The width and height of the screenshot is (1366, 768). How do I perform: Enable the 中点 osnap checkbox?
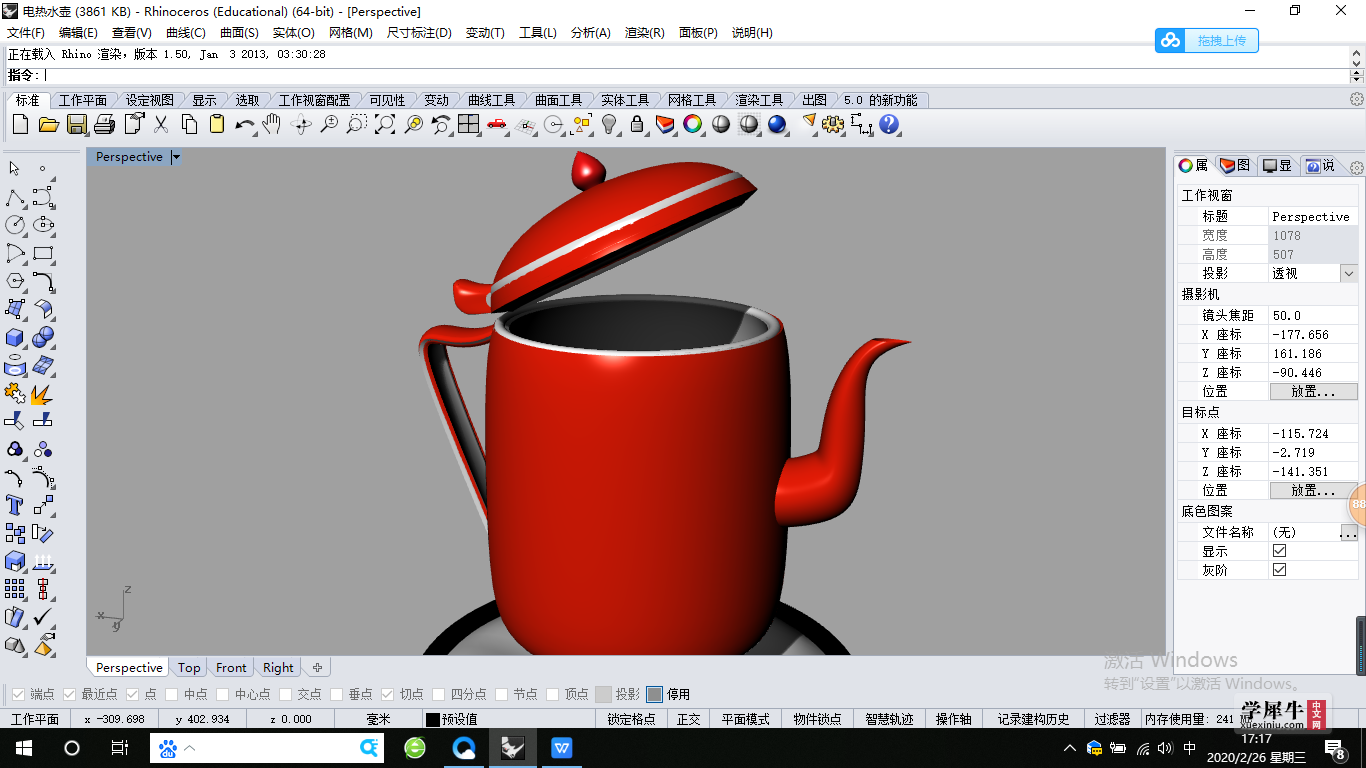[x=172, y=694]
